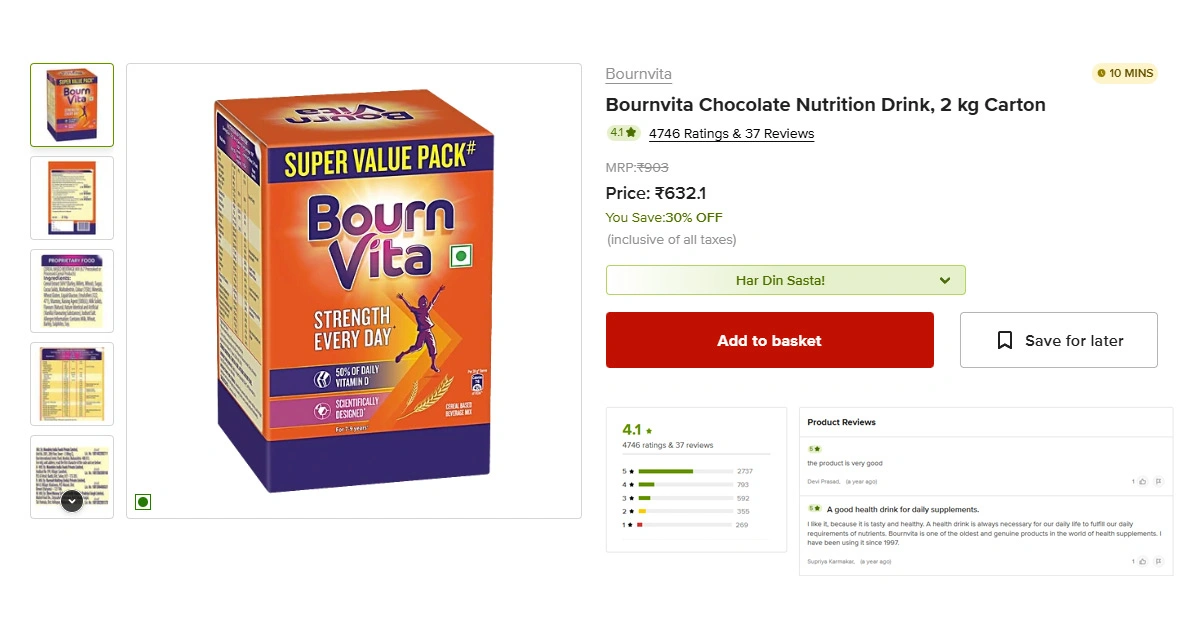Image resolution: width=1202 pixels, height=634 pixels.
Task: Click the 10 MINS delivery clock badge
Action: tap(1125, 73)
